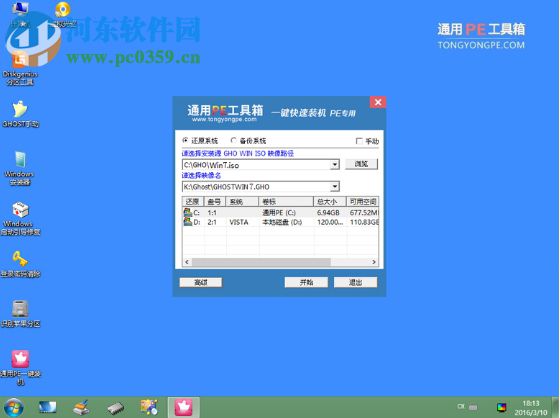The width and height of the screenshot is (560, 418).
Task: Click the Windows Start orb
Action: coord(14,408)
